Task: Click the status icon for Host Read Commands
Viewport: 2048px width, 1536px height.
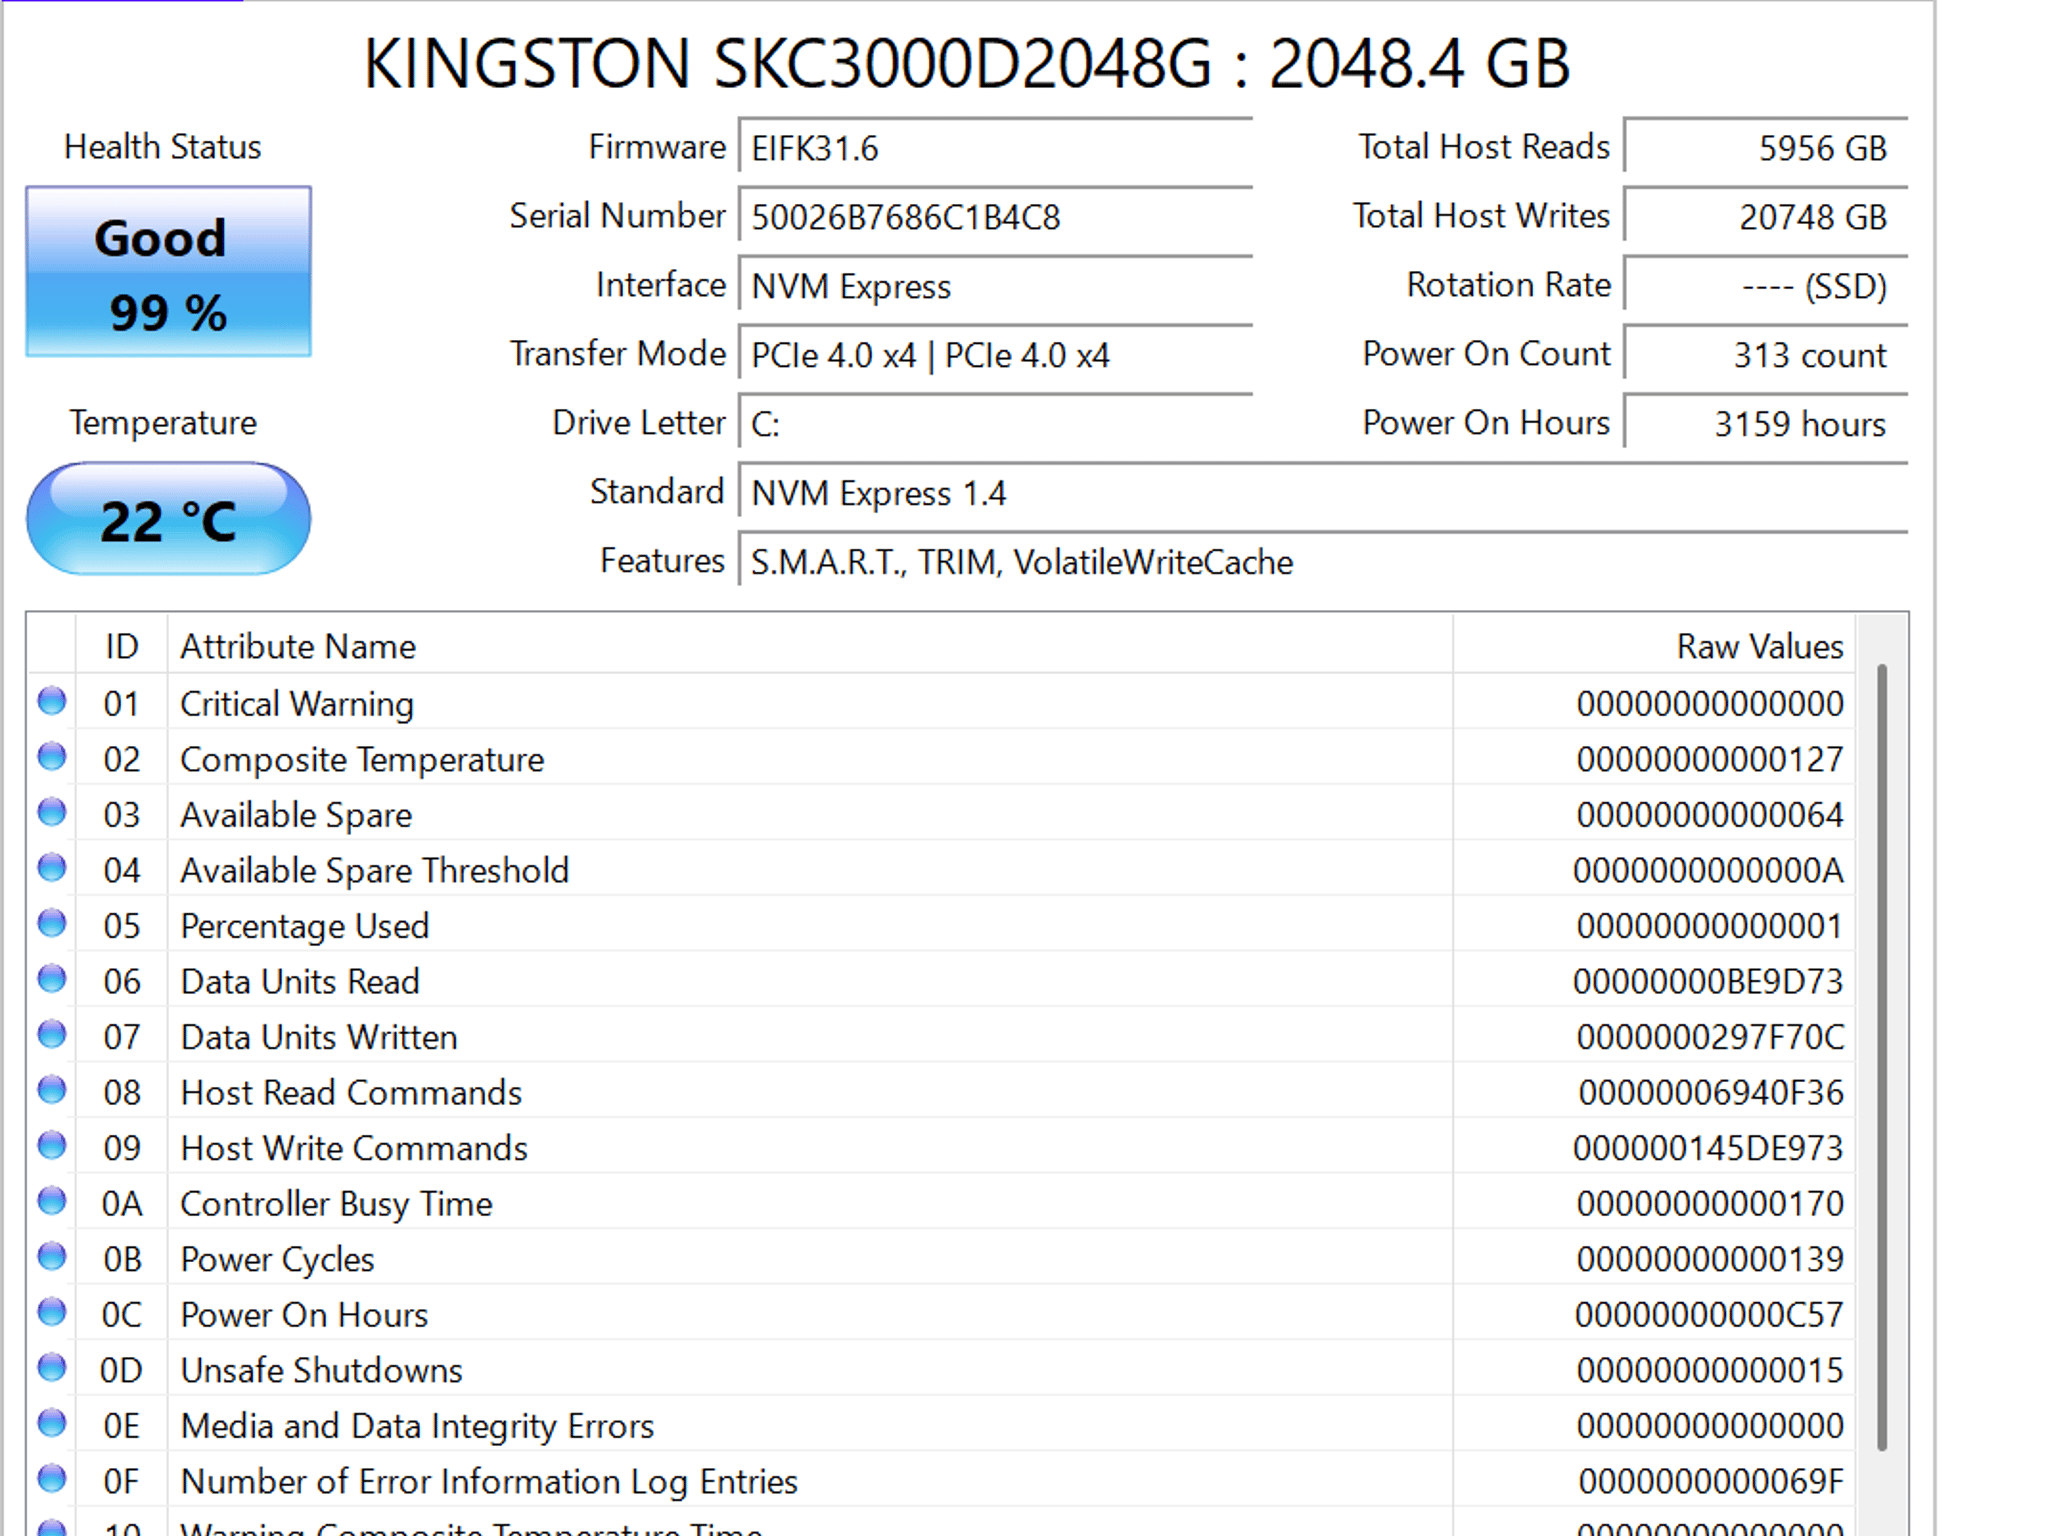Action: [x=52, y=1090]
